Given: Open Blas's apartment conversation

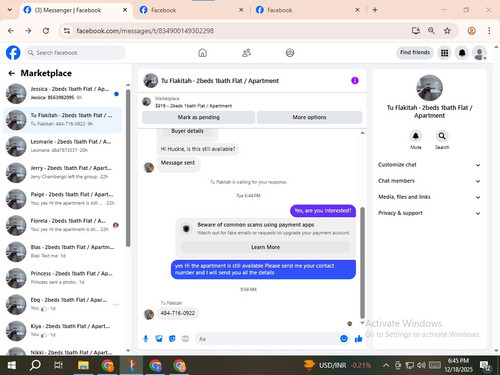Looking at the screenshot, I should (62, 251).
